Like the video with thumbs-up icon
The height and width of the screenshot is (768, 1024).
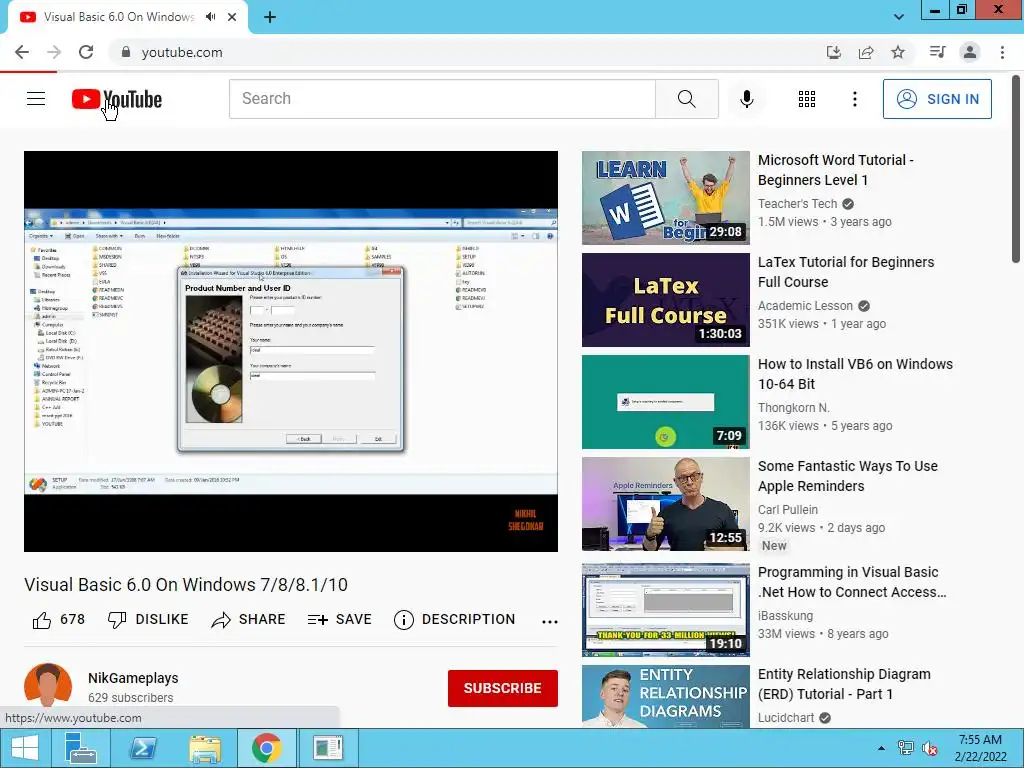tap(42, 620)
